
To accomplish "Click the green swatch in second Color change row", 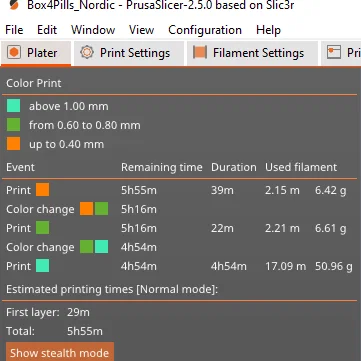I will [x=87, y=247].
